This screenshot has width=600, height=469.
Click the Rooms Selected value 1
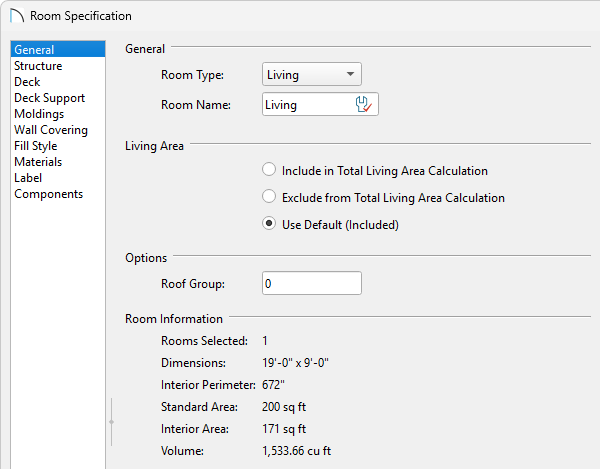click(x=265, y=340)
